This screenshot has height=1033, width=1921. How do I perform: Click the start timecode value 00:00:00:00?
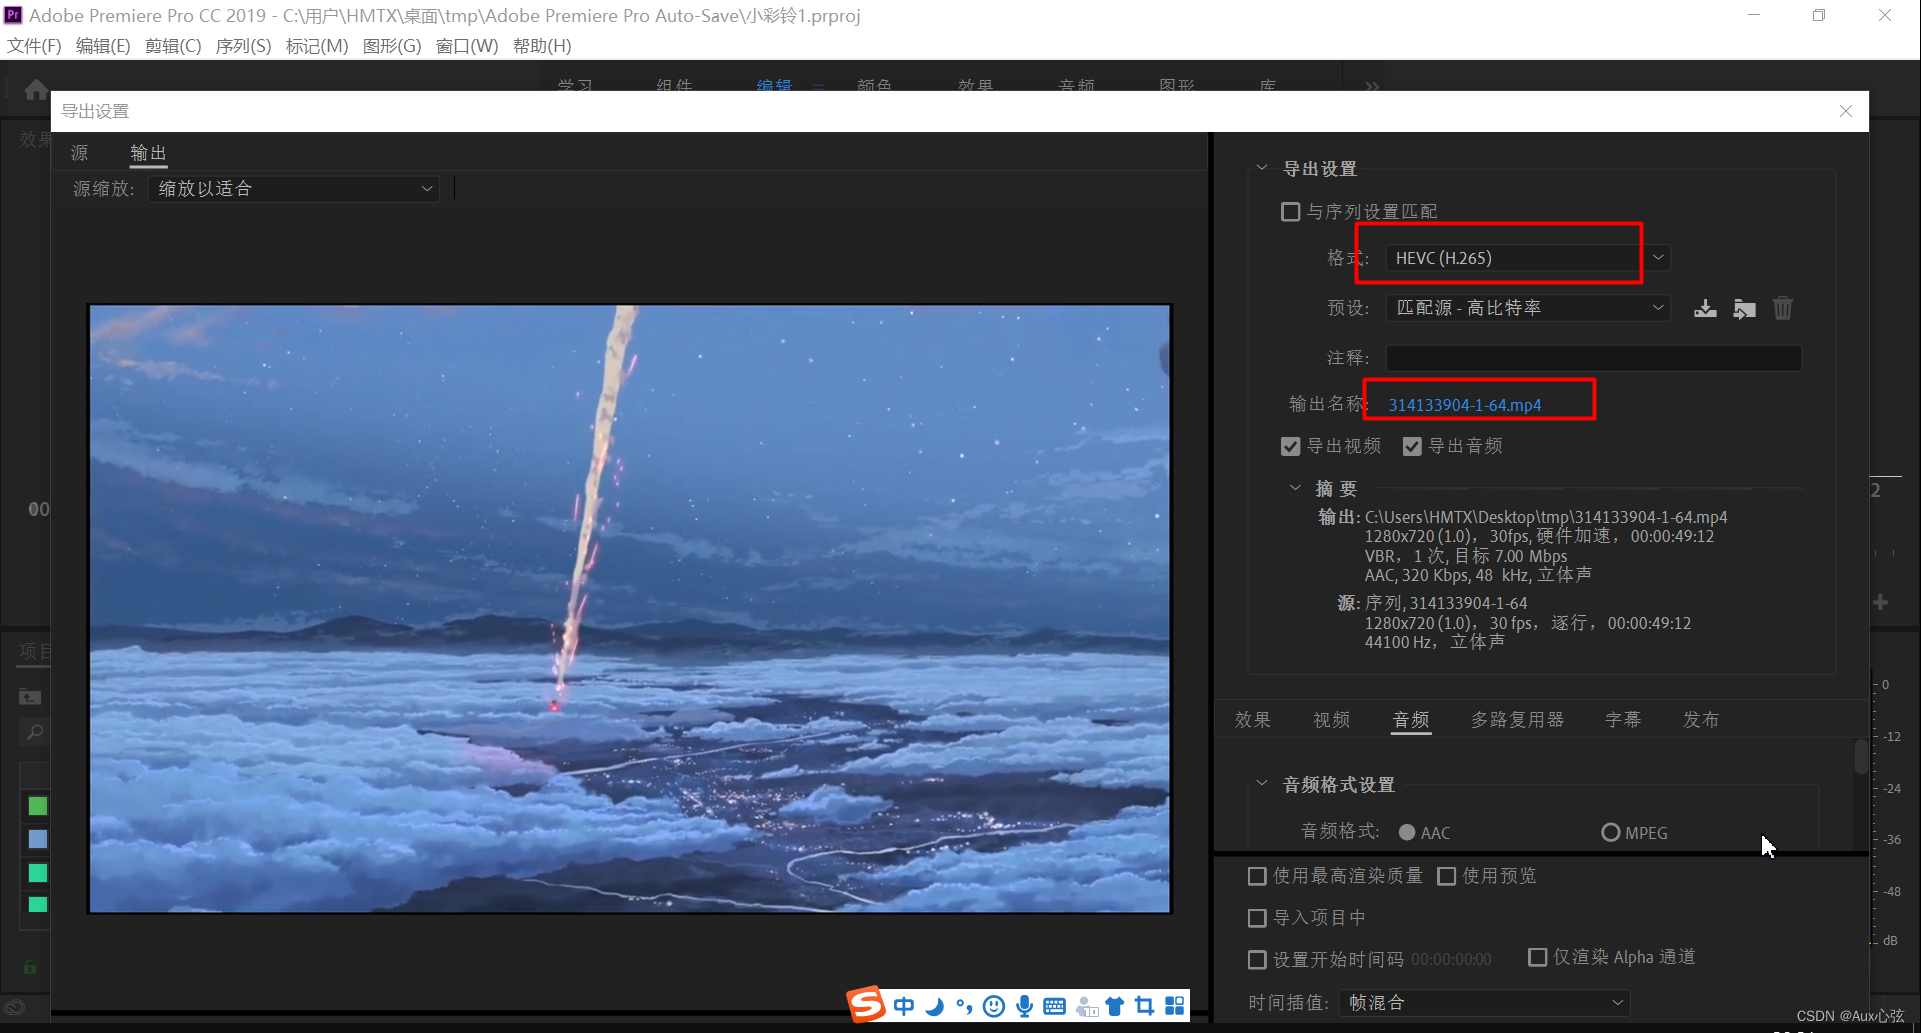click(1451, 960)
